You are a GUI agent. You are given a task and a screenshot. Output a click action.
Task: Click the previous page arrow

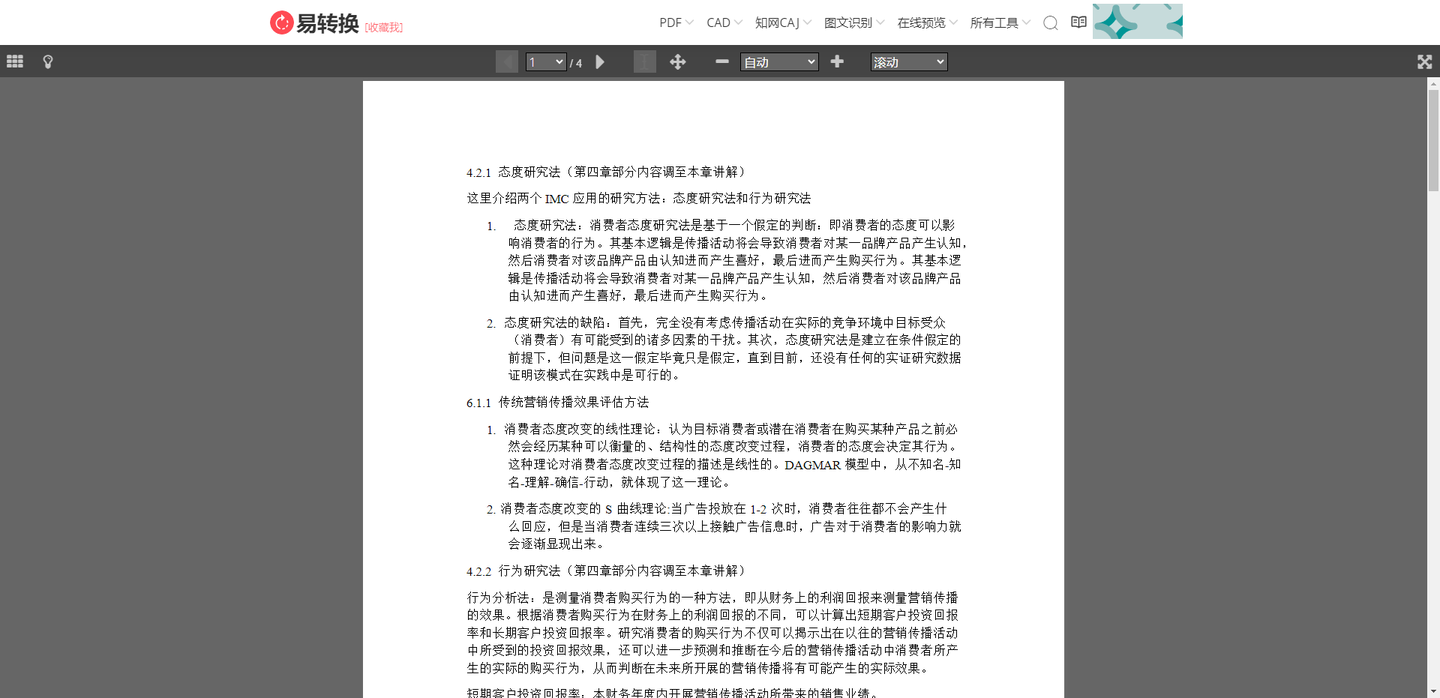coord(507,61)
